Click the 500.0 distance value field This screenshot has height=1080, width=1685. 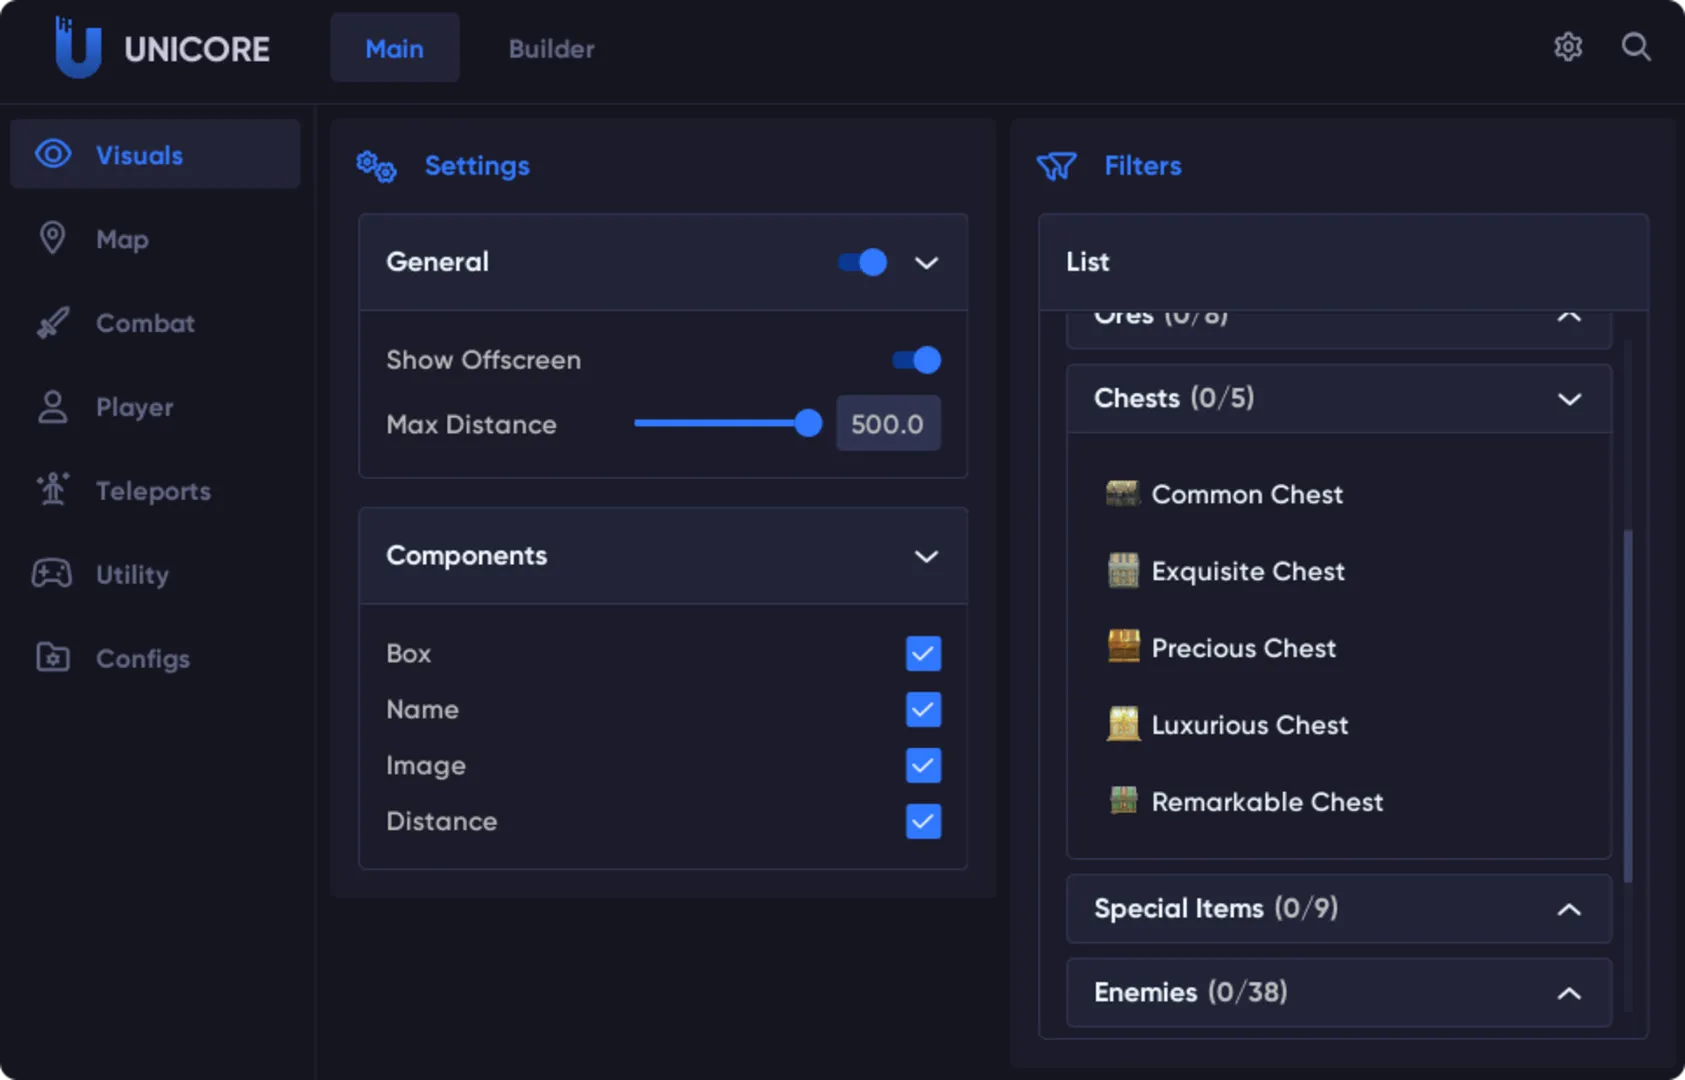click(x=888, y=423)
